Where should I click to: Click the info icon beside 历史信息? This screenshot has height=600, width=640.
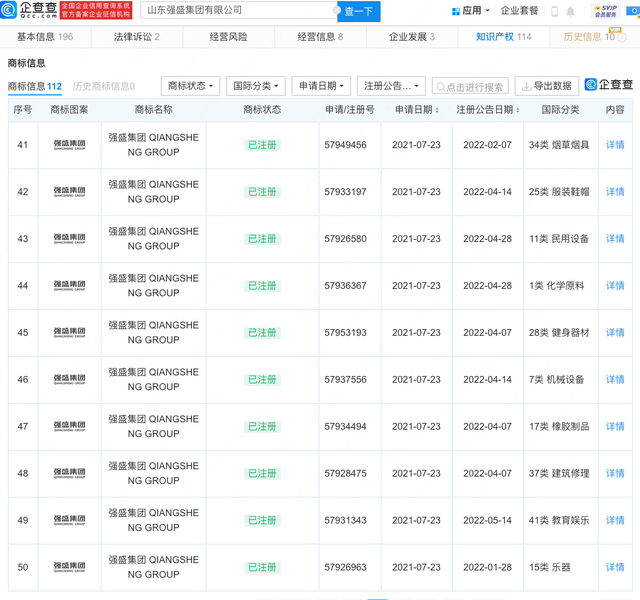[x=624, y=37]
